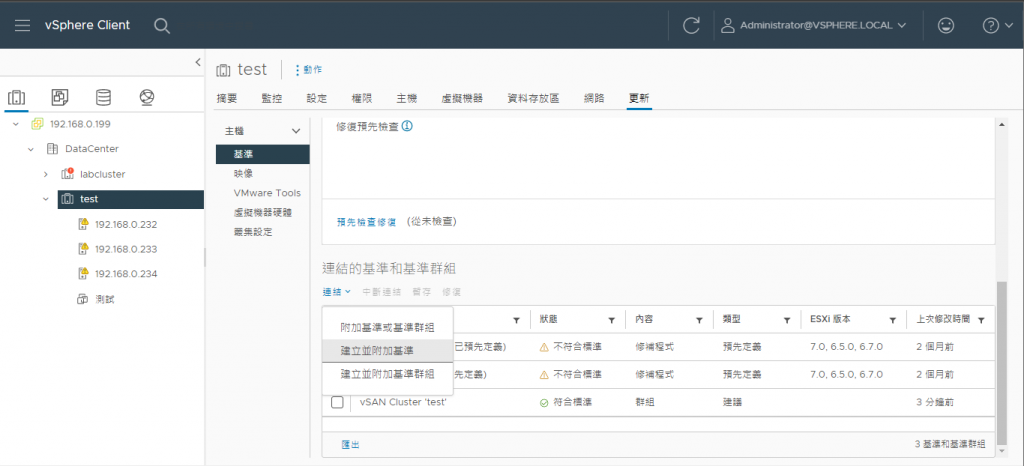
Task: Check the vSAN Cluster 'test' row checkbox
Action: click(337, 402)
